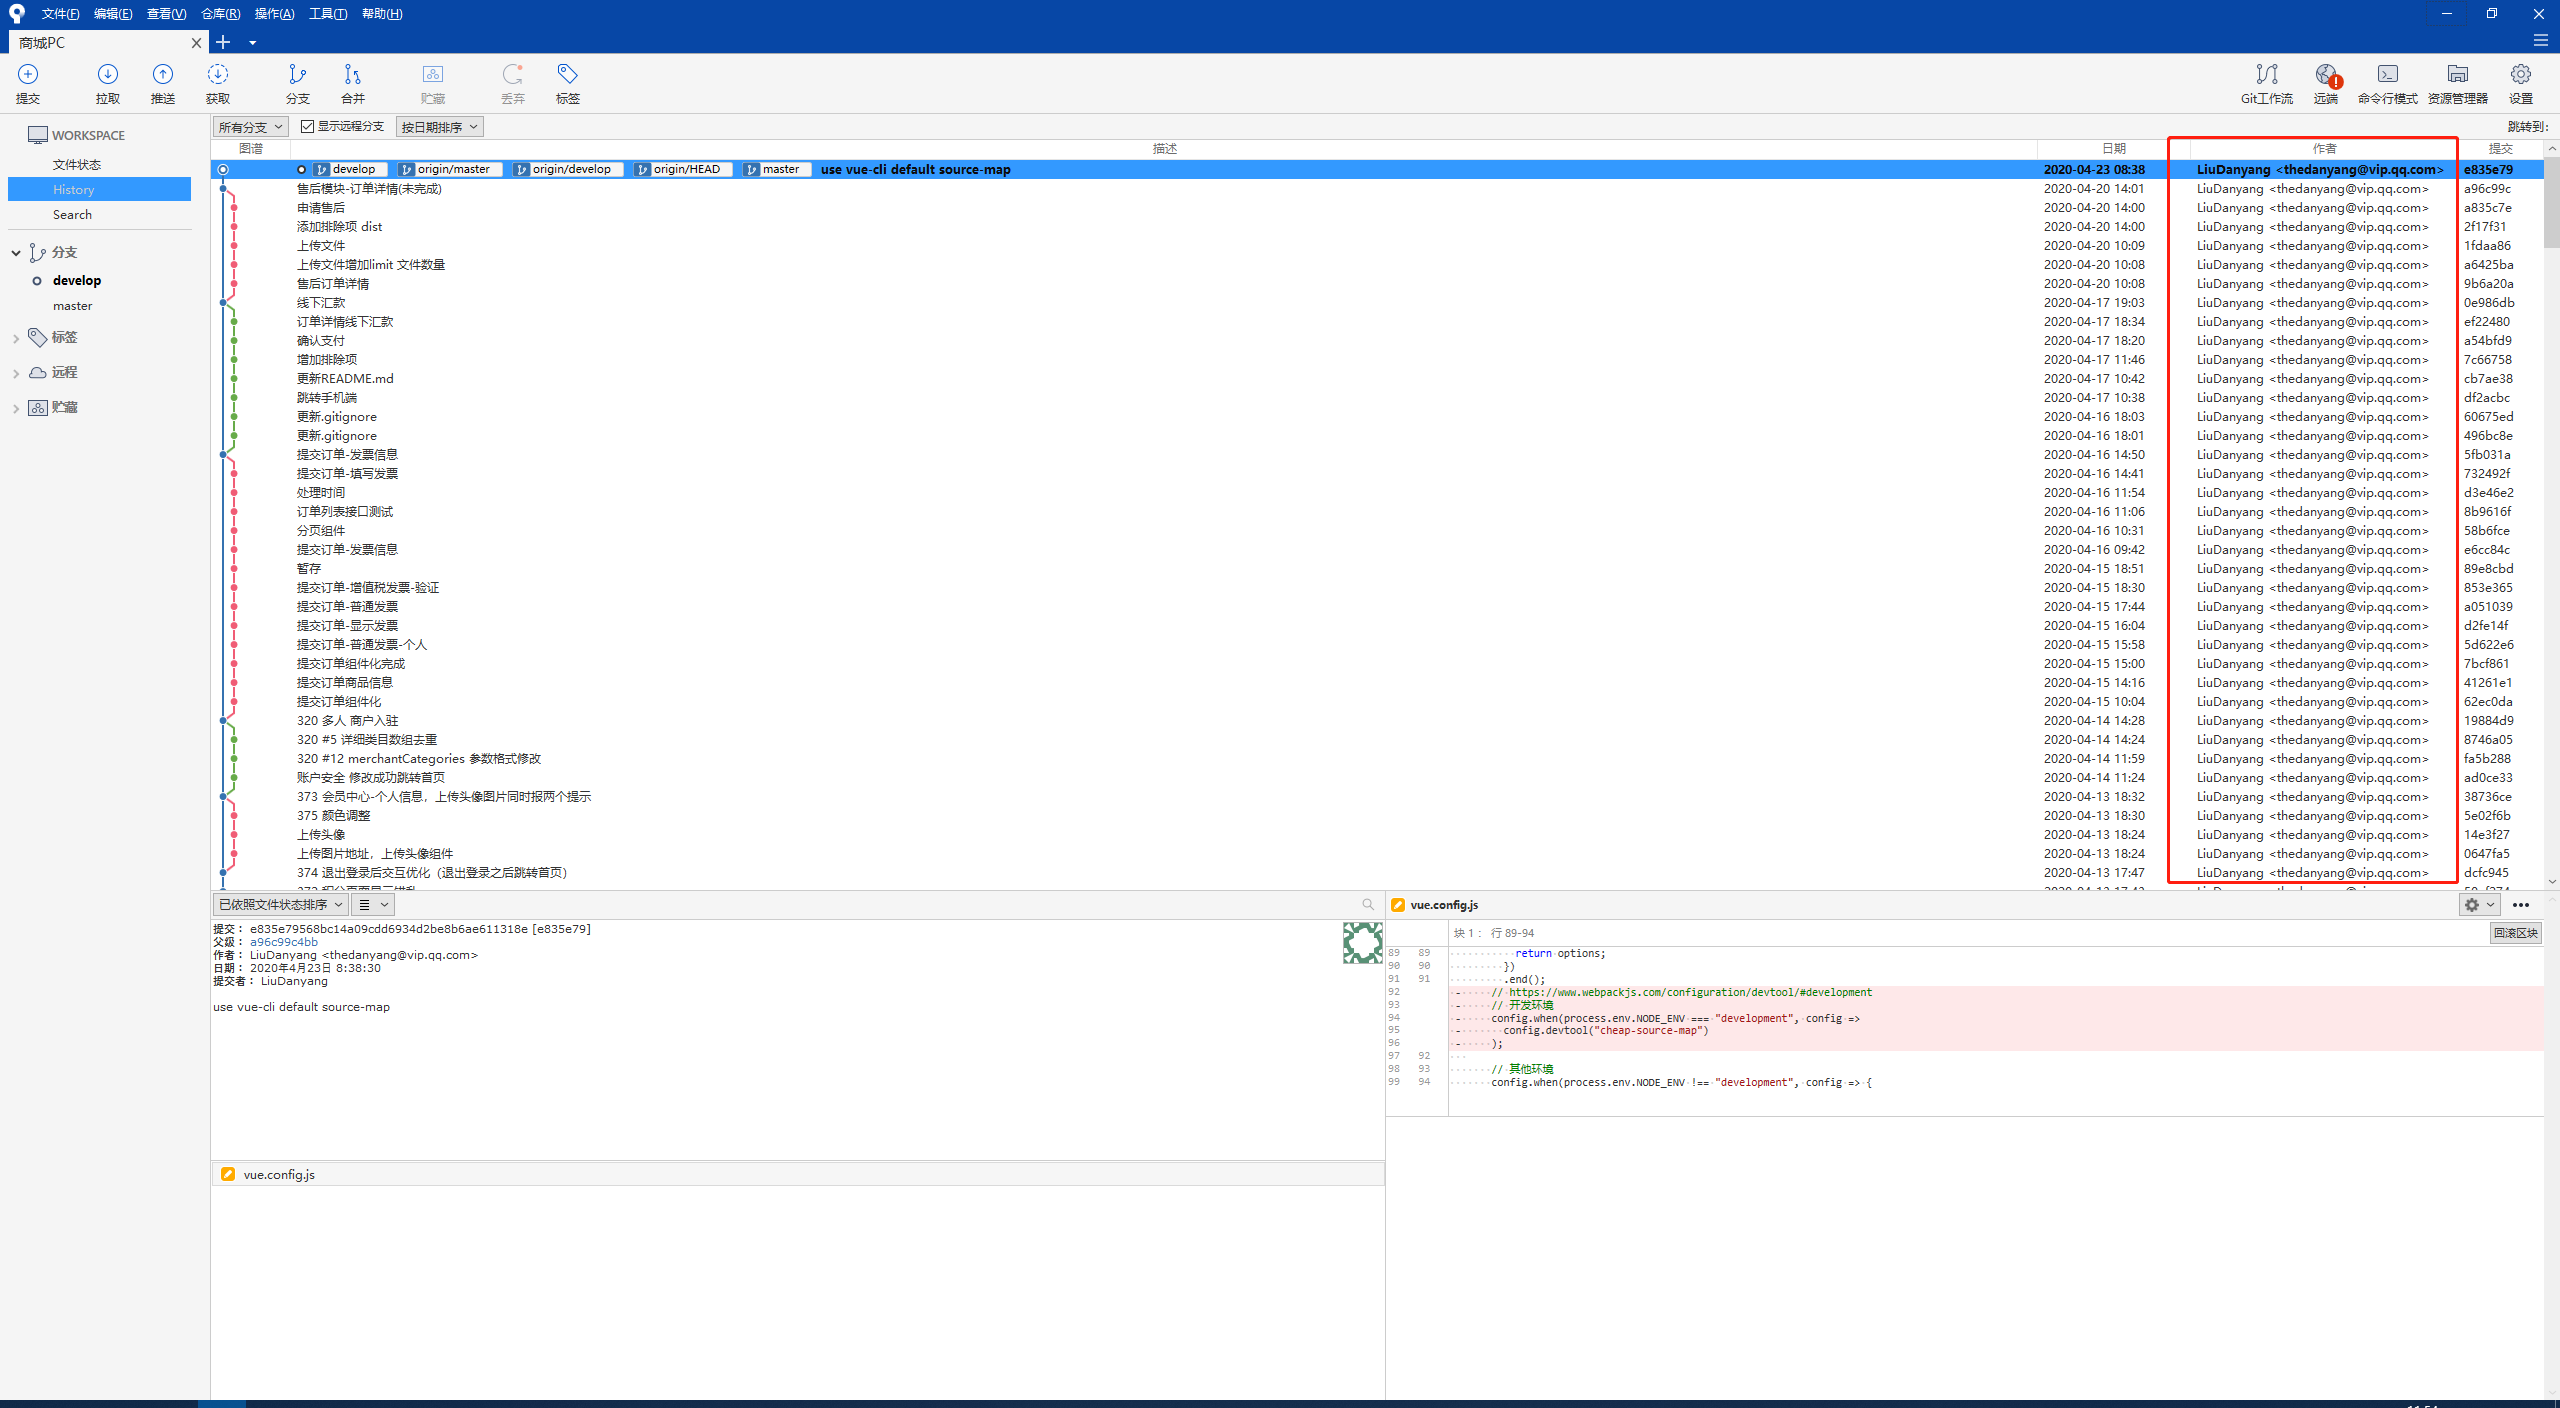The width and height of the screenshot is (2560, 1408).
Task: Open the 仓库(R) menu
Action: coord(220,13)
